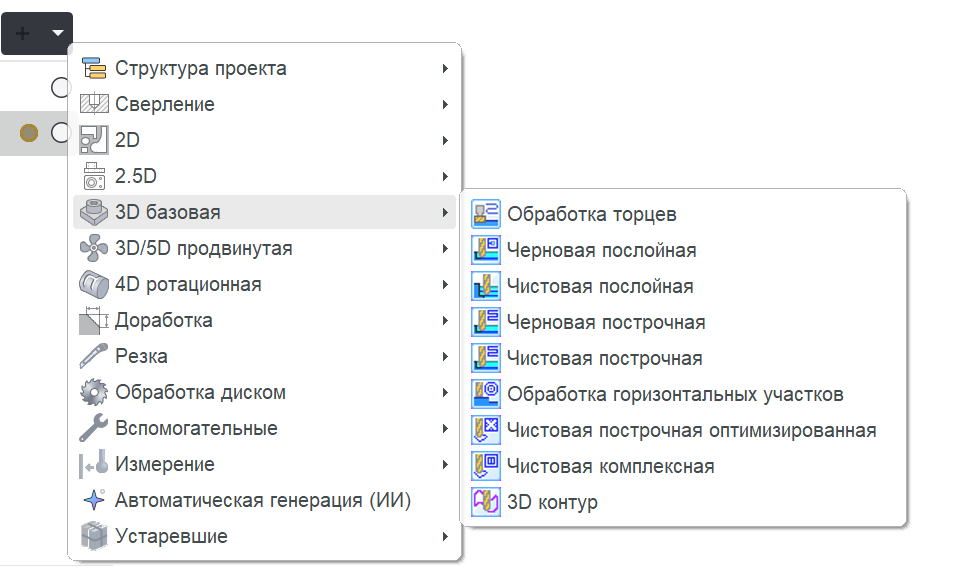Expand the 2.5D submenu arrow
Viewport: 975px width, 588px height.
click(445, 177)
